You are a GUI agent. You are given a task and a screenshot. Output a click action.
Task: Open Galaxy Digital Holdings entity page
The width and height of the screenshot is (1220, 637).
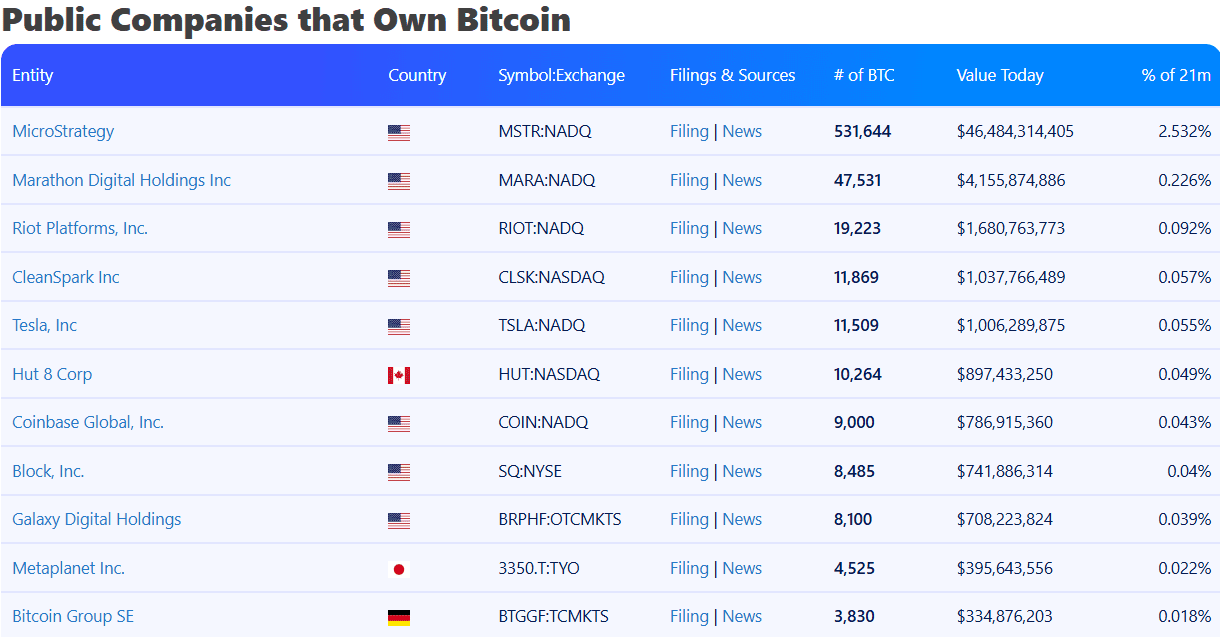click(x=96, y=519)
